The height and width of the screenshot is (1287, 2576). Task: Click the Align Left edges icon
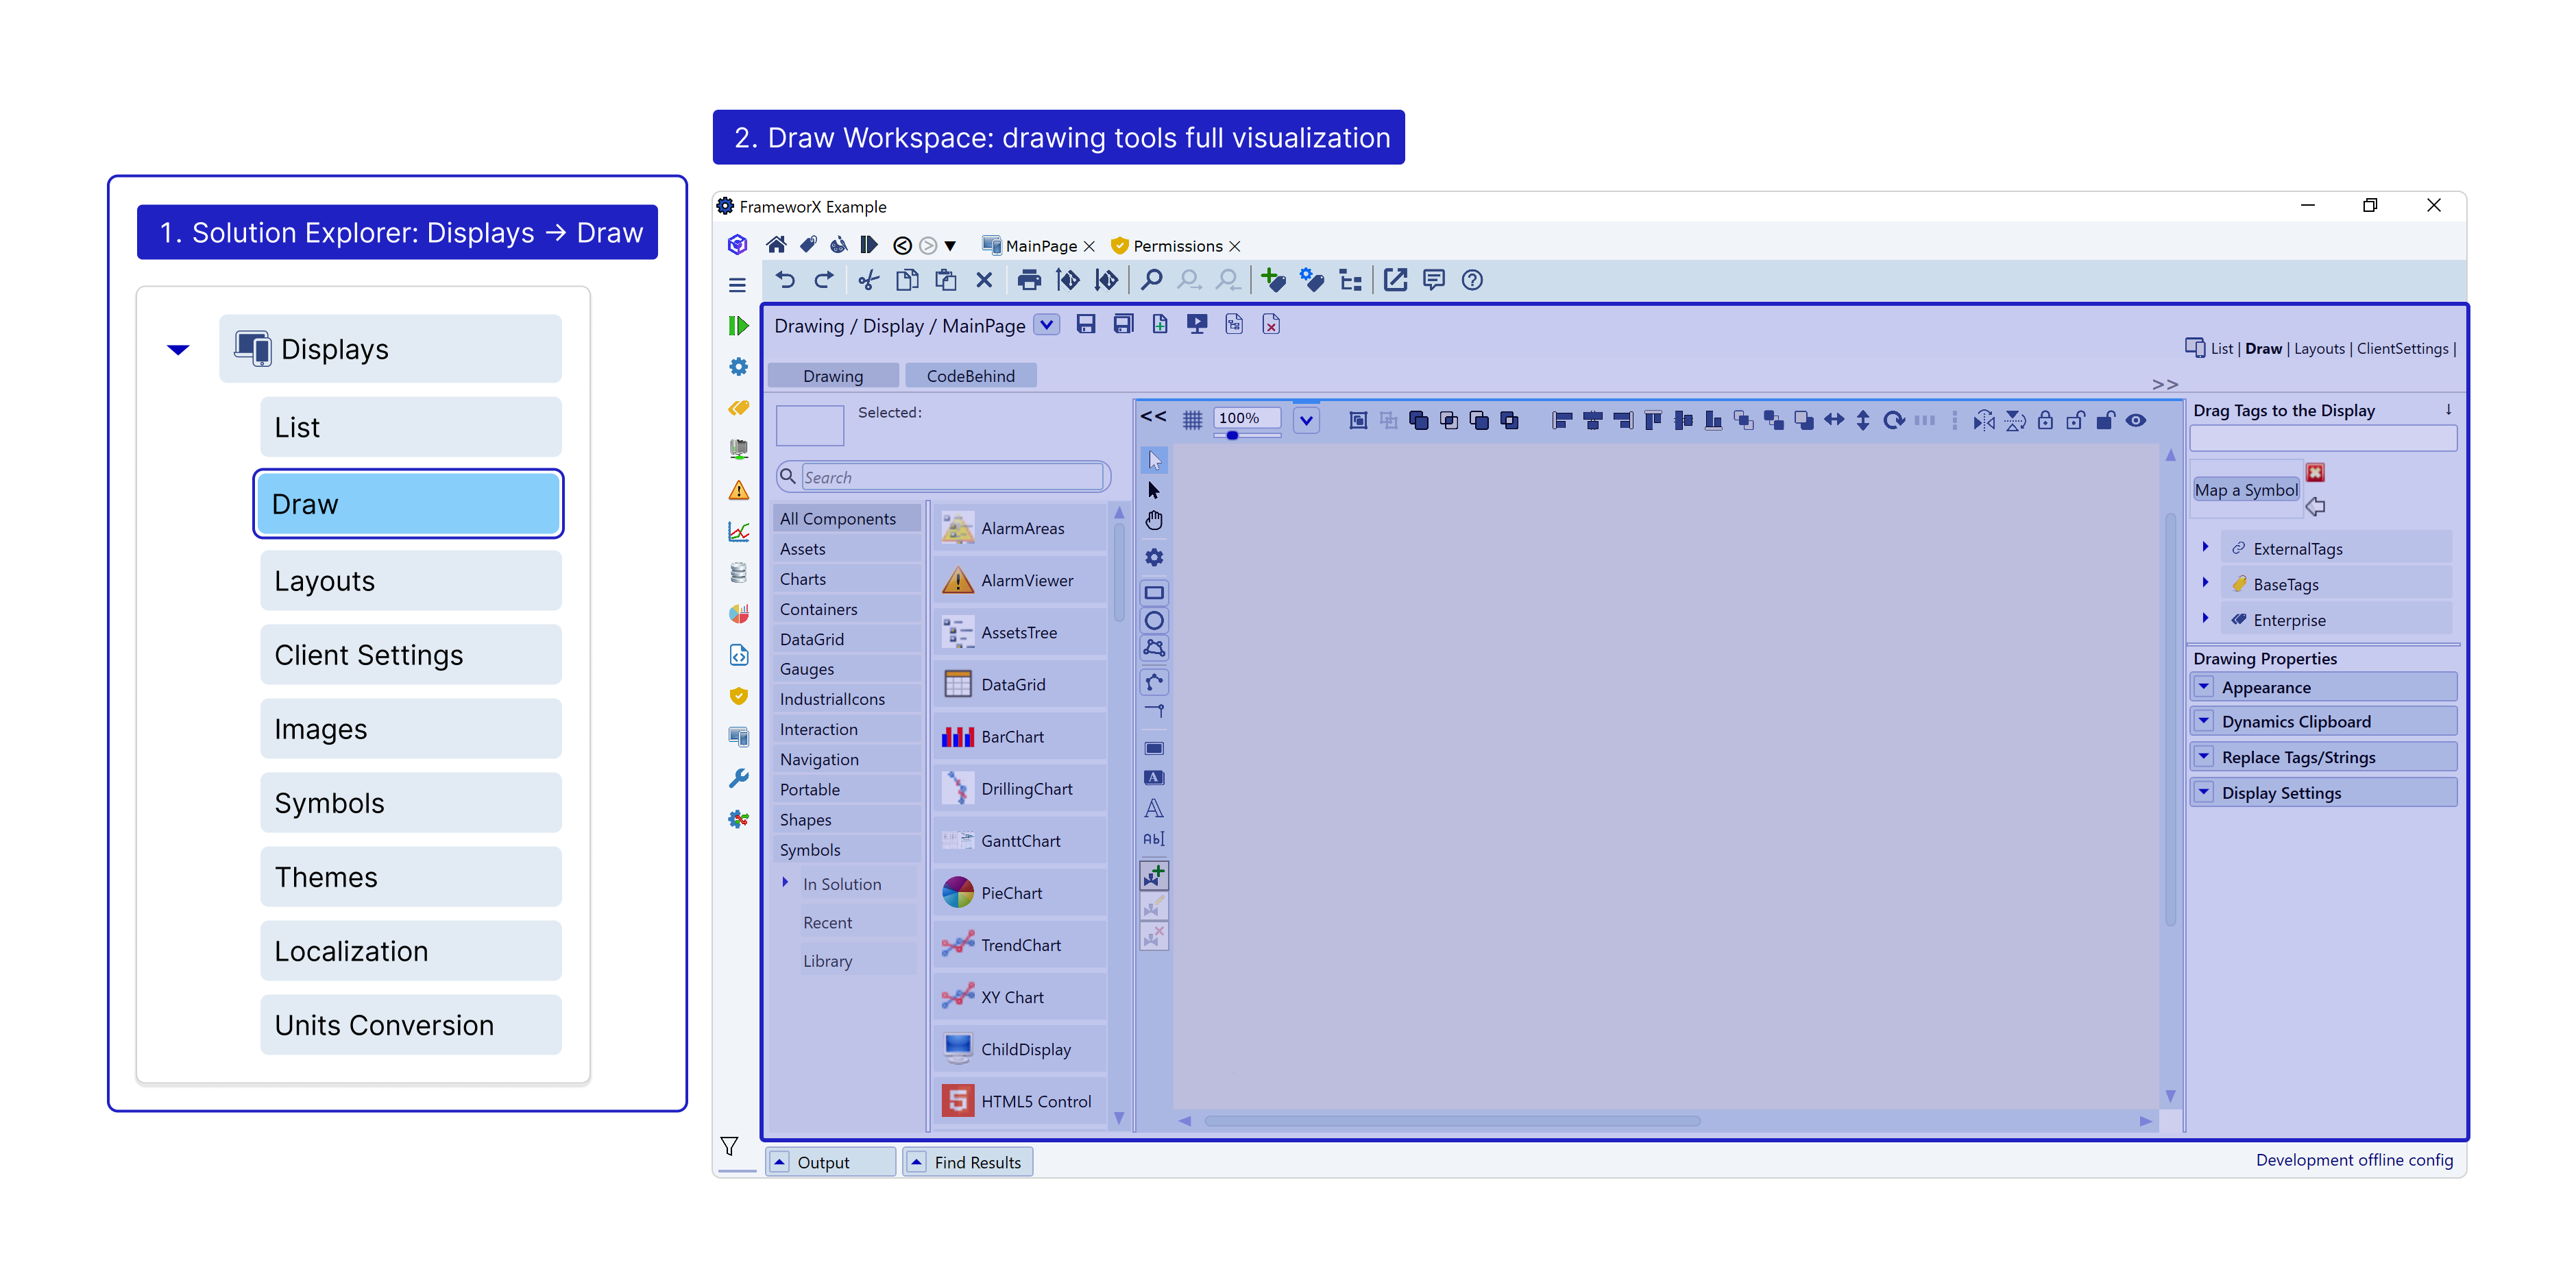pos(1562,420)
